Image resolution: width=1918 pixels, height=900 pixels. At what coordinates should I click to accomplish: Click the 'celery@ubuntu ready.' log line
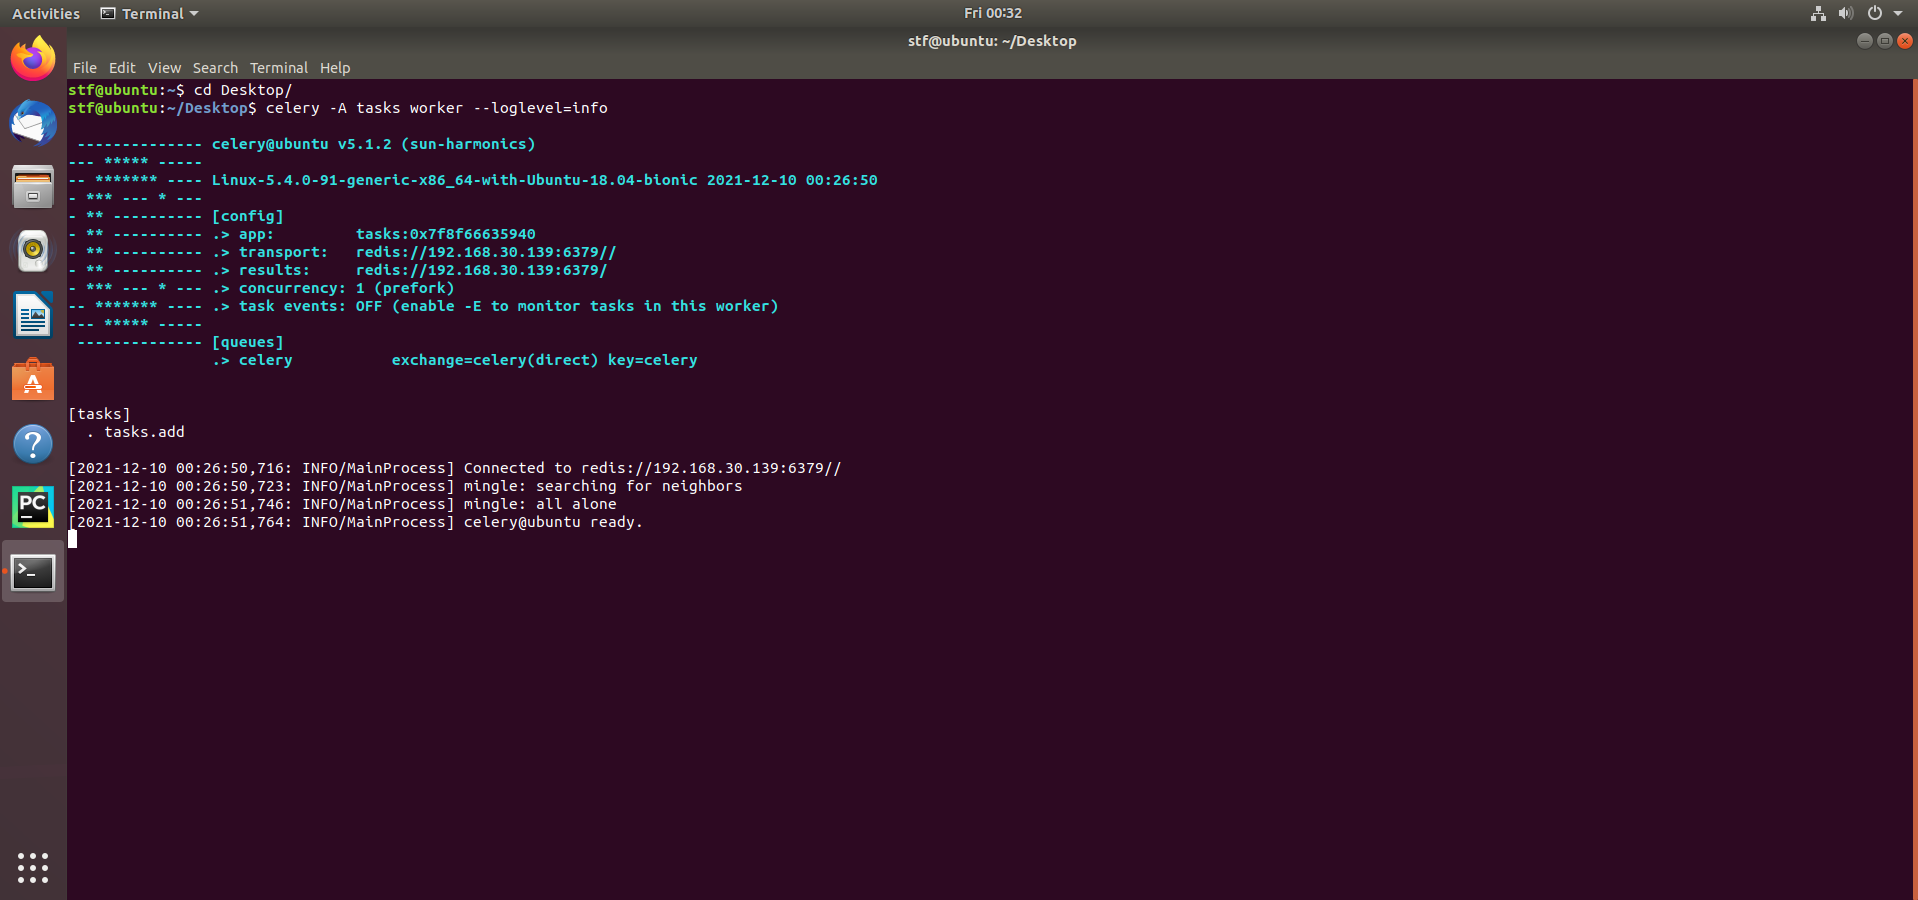355,522
